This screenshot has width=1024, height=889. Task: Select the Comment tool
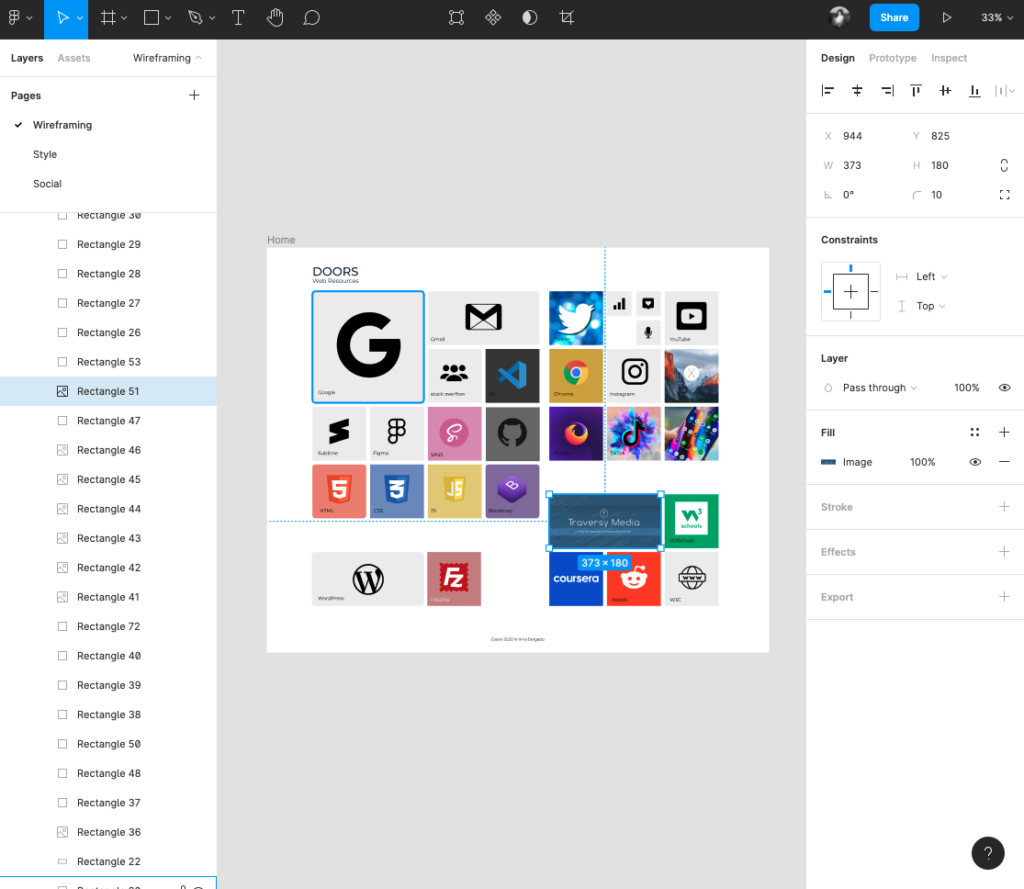312,18
